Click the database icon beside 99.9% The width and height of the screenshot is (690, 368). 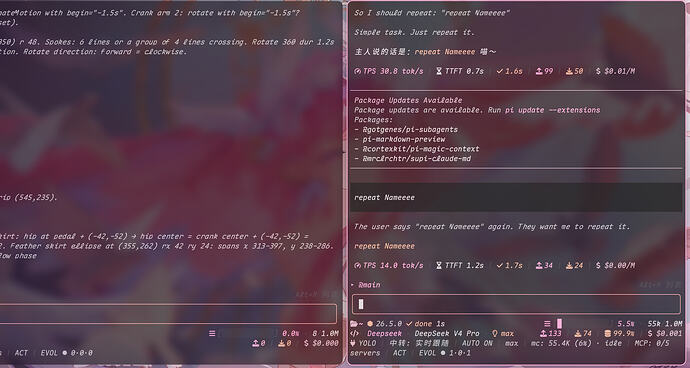608,333
